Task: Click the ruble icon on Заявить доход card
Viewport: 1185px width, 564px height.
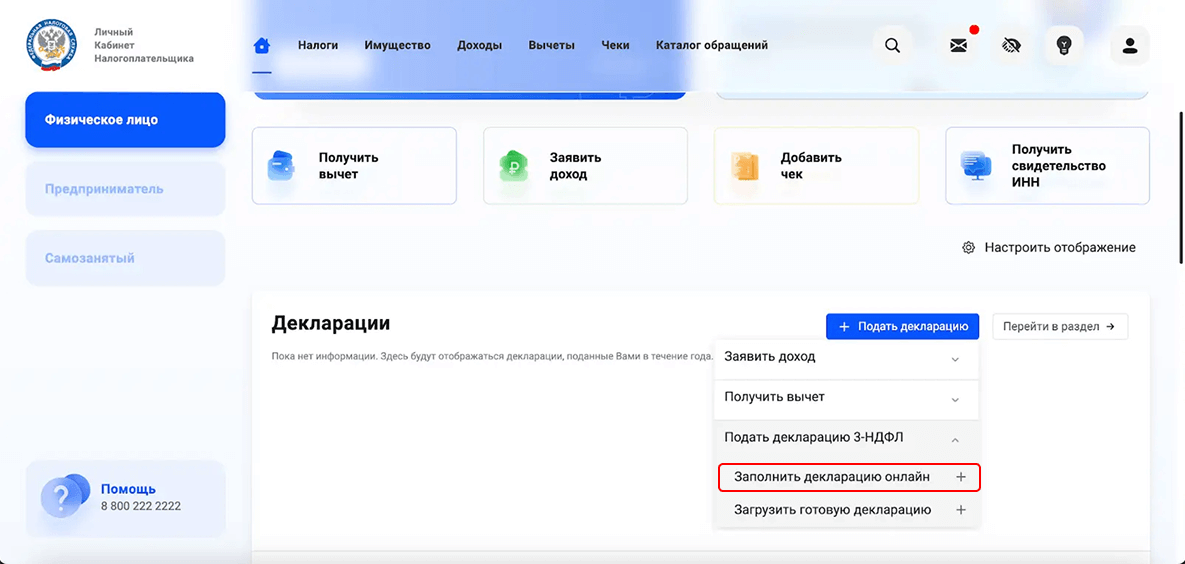Action: click(512, 166)
